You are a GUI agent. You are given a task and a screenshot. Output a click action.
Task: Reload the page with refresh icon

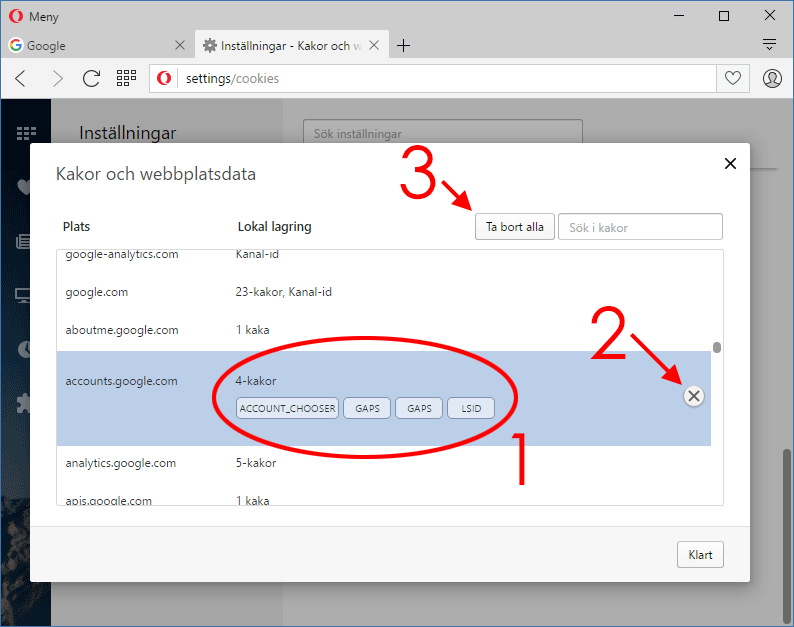(91, 78)
